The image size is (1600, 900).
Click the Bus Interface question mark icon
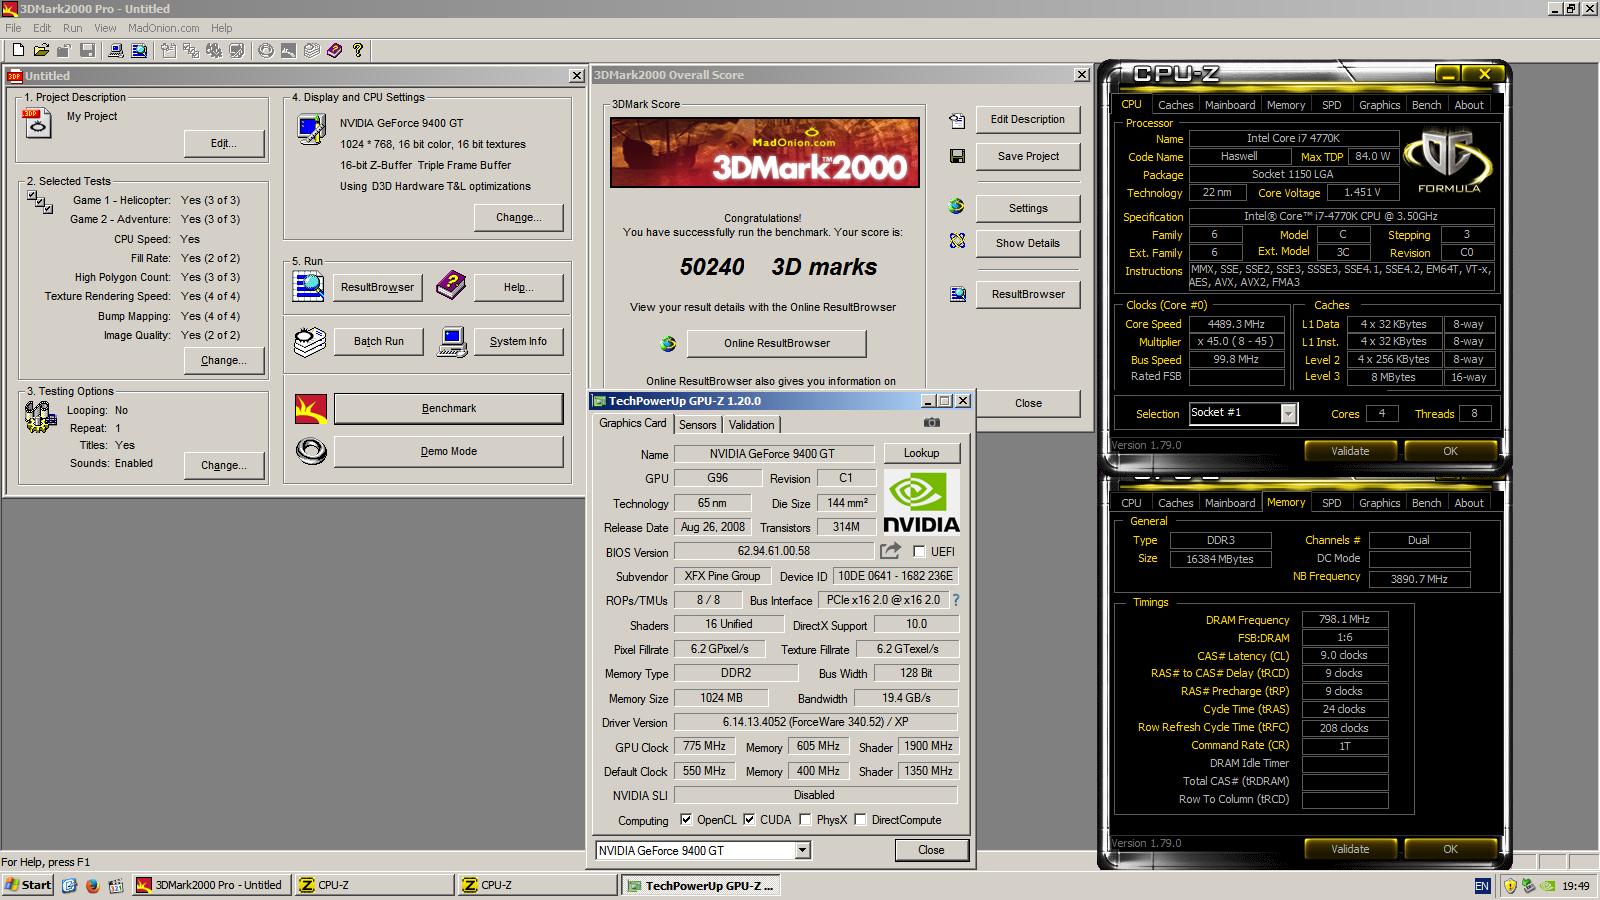[x=955, y=600]
